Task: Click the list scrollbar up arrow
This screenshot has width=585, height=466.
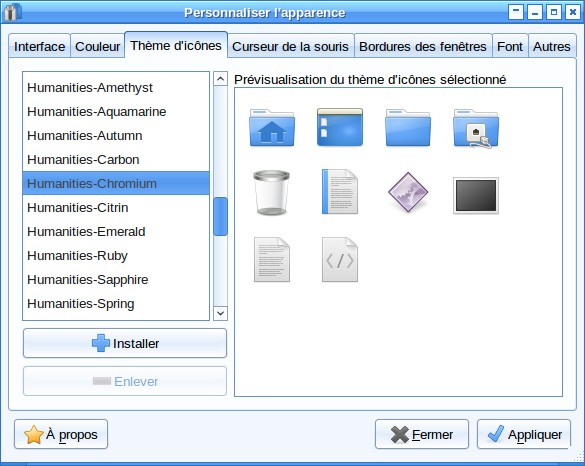Action: tap(220, 79)
